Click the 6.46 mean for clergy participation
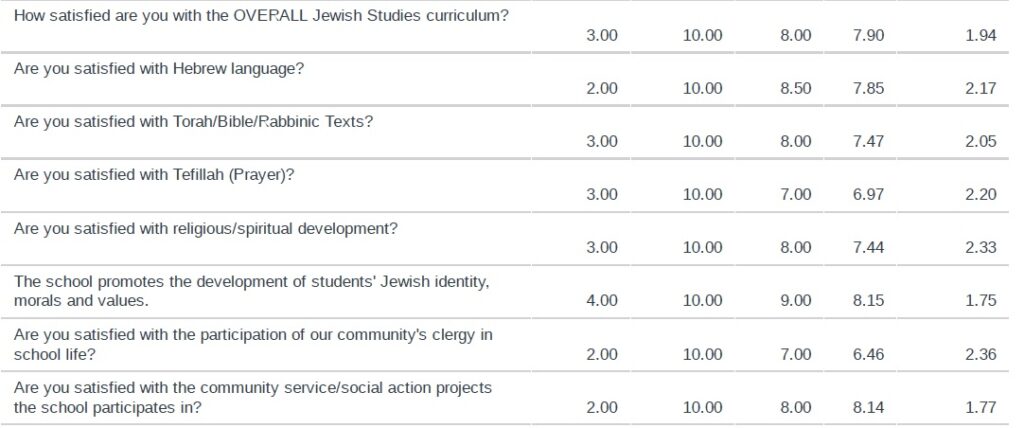 (869, 354)
